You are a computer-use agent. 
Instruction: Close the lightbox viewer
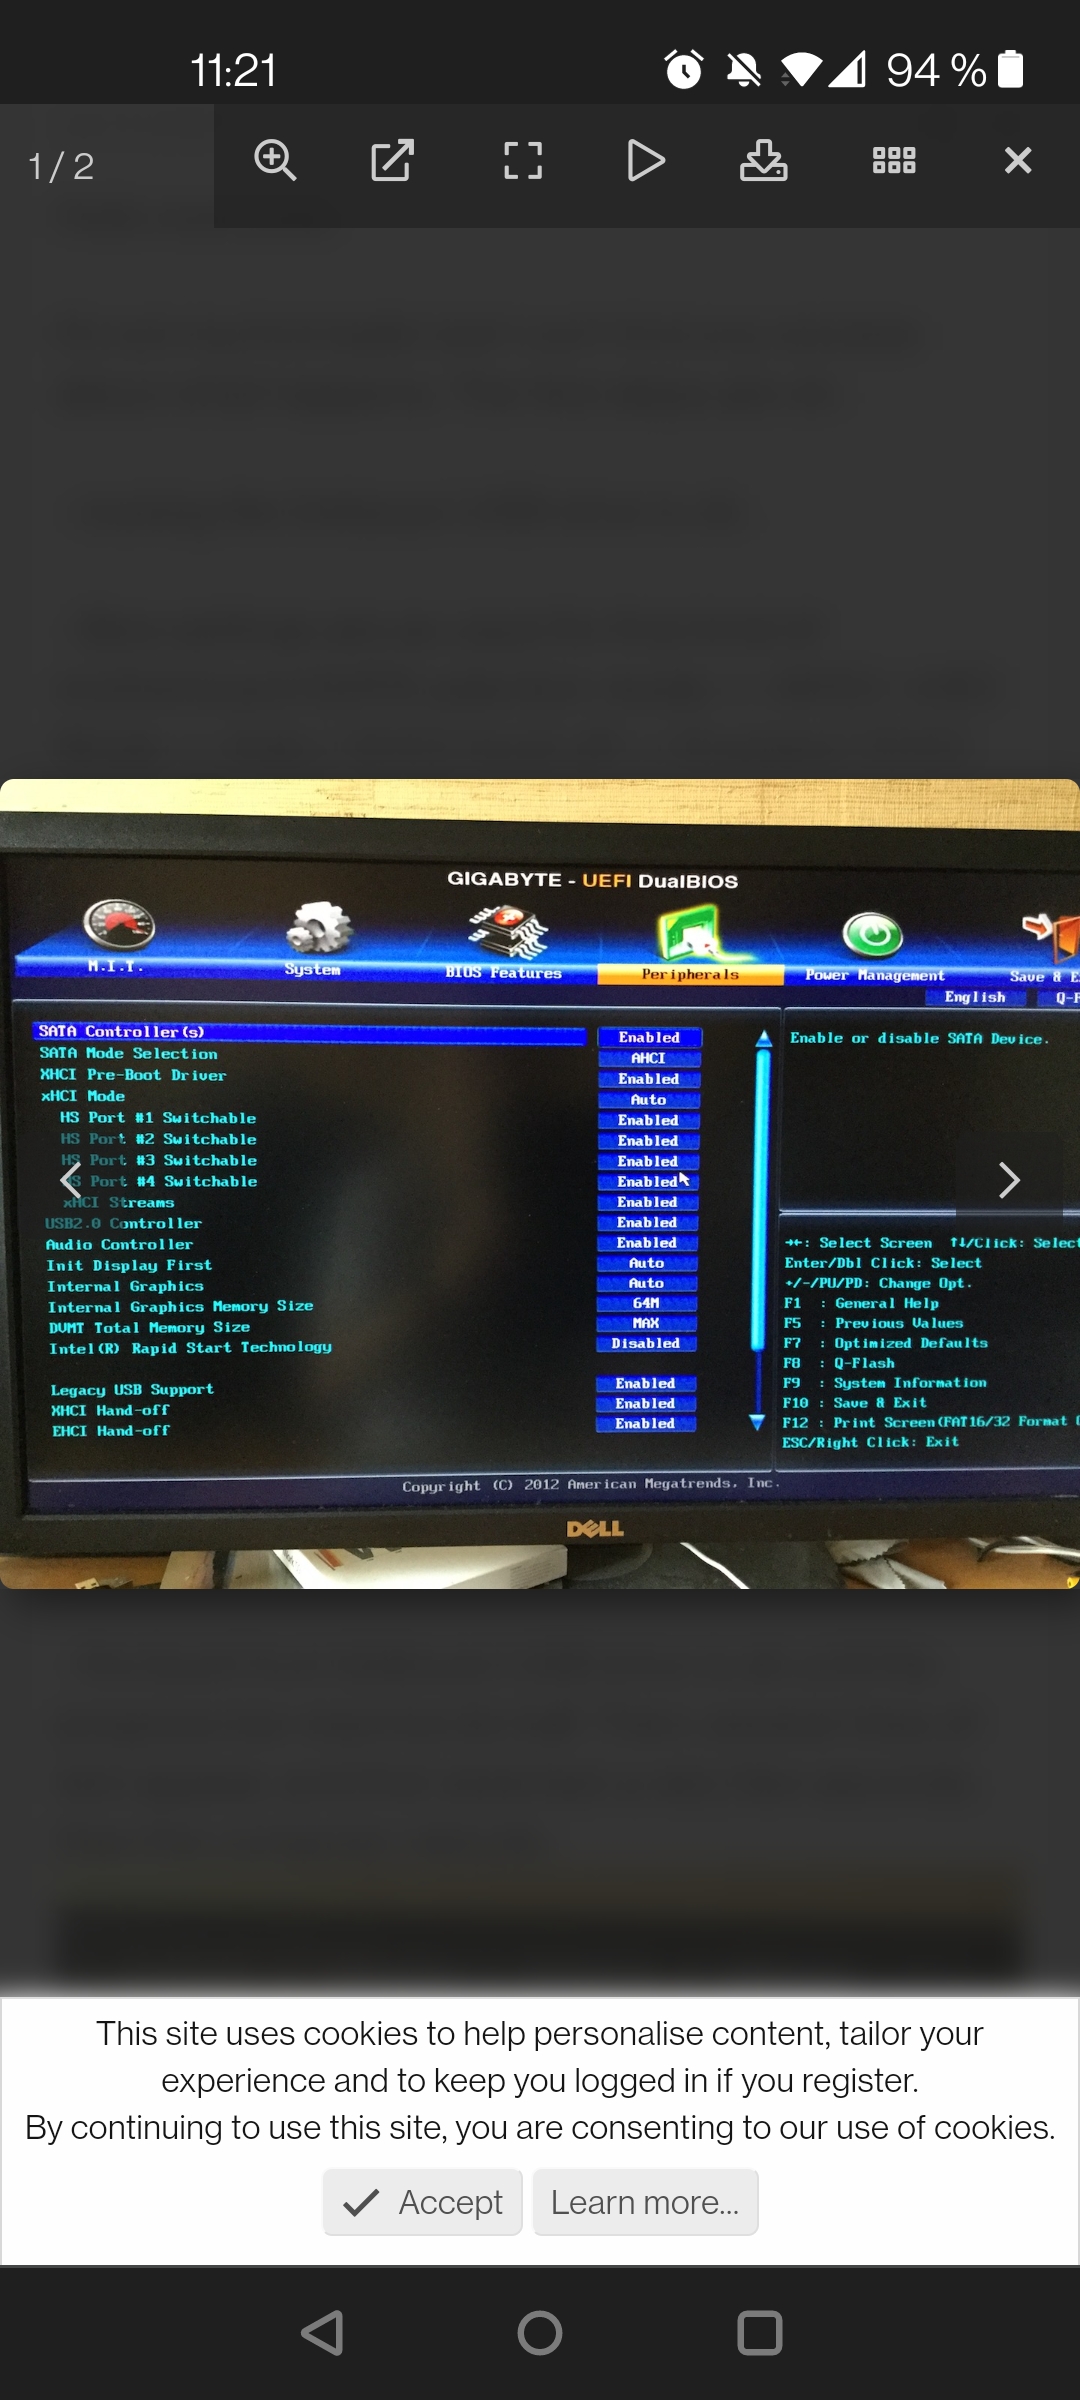pos(1018,161)
